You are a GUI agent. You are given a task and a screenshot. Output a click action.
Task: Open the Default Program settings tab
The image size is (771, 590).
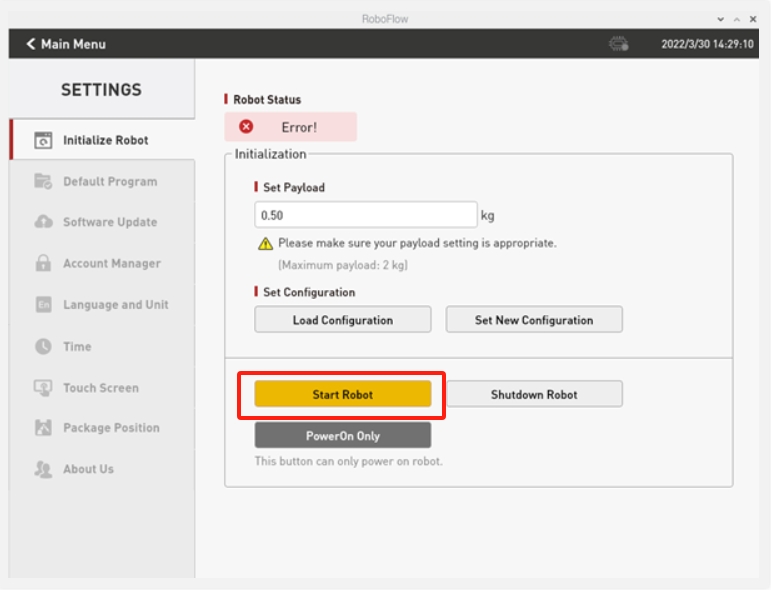point(102,181)
